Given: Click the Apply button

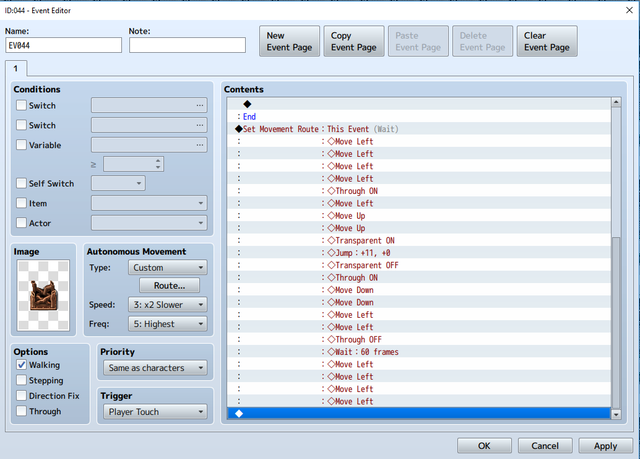Looking at the screenshot, I should (x=605, y=446).
